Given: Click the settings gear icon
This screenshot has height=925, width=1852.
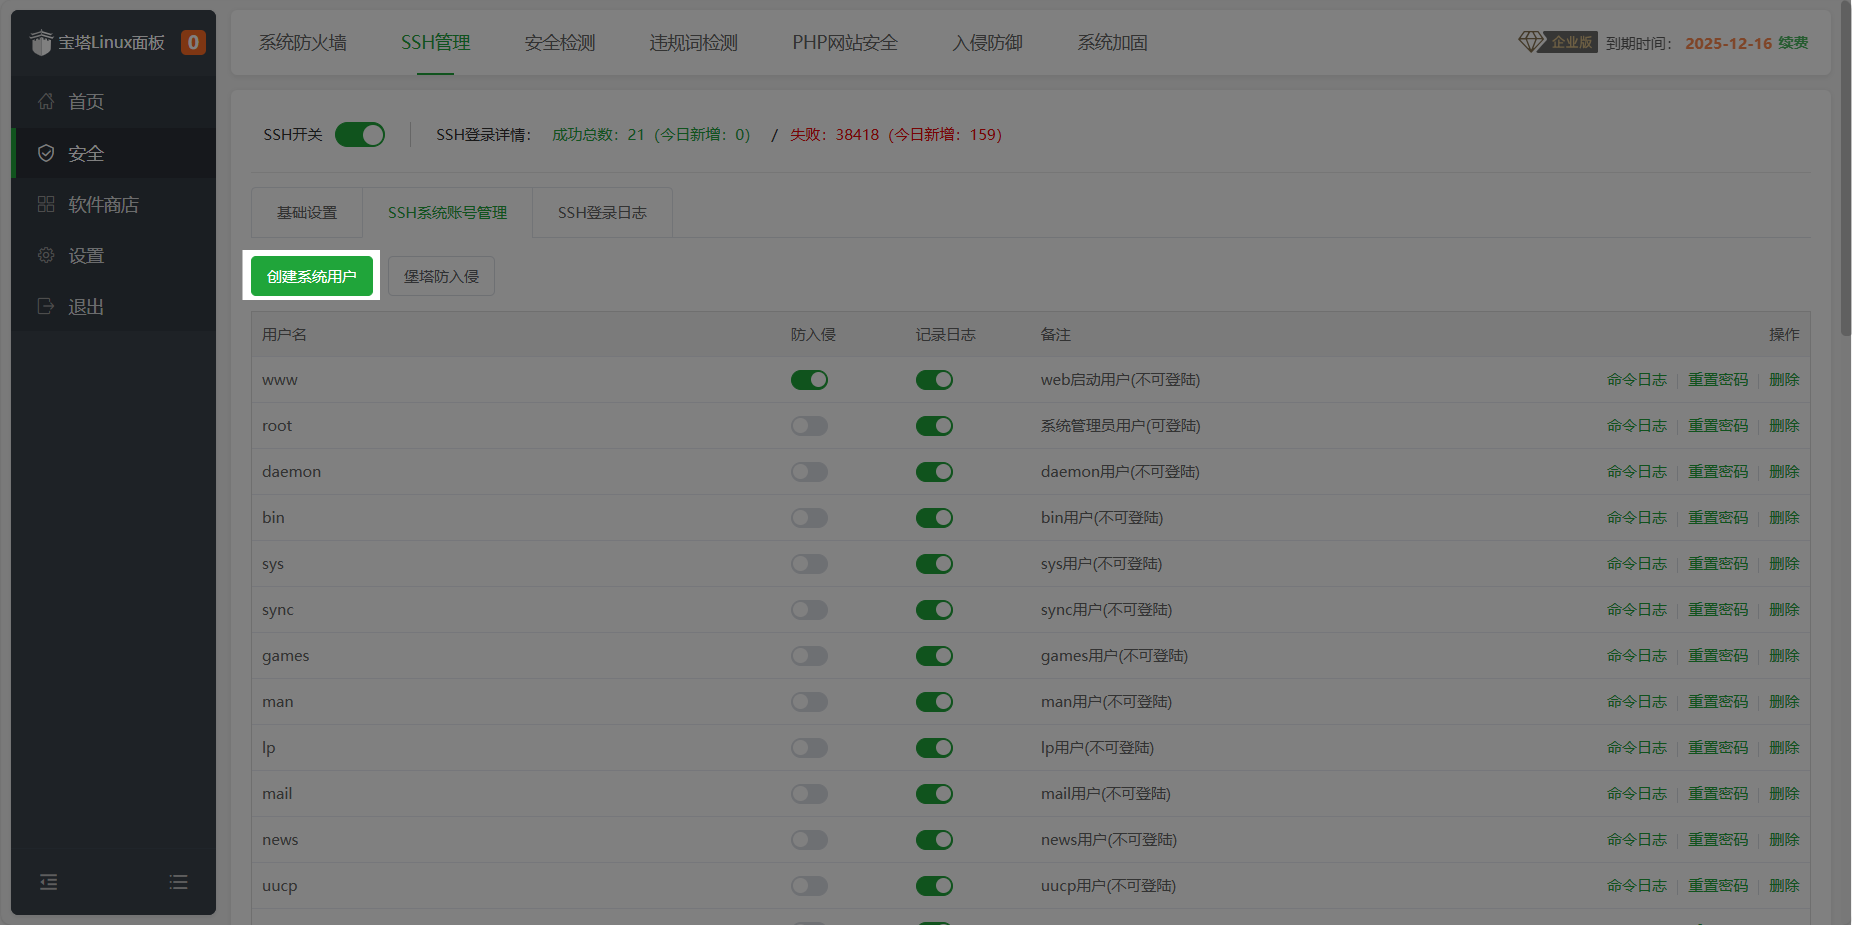Looking at the screenshot, I should point(46,255).
